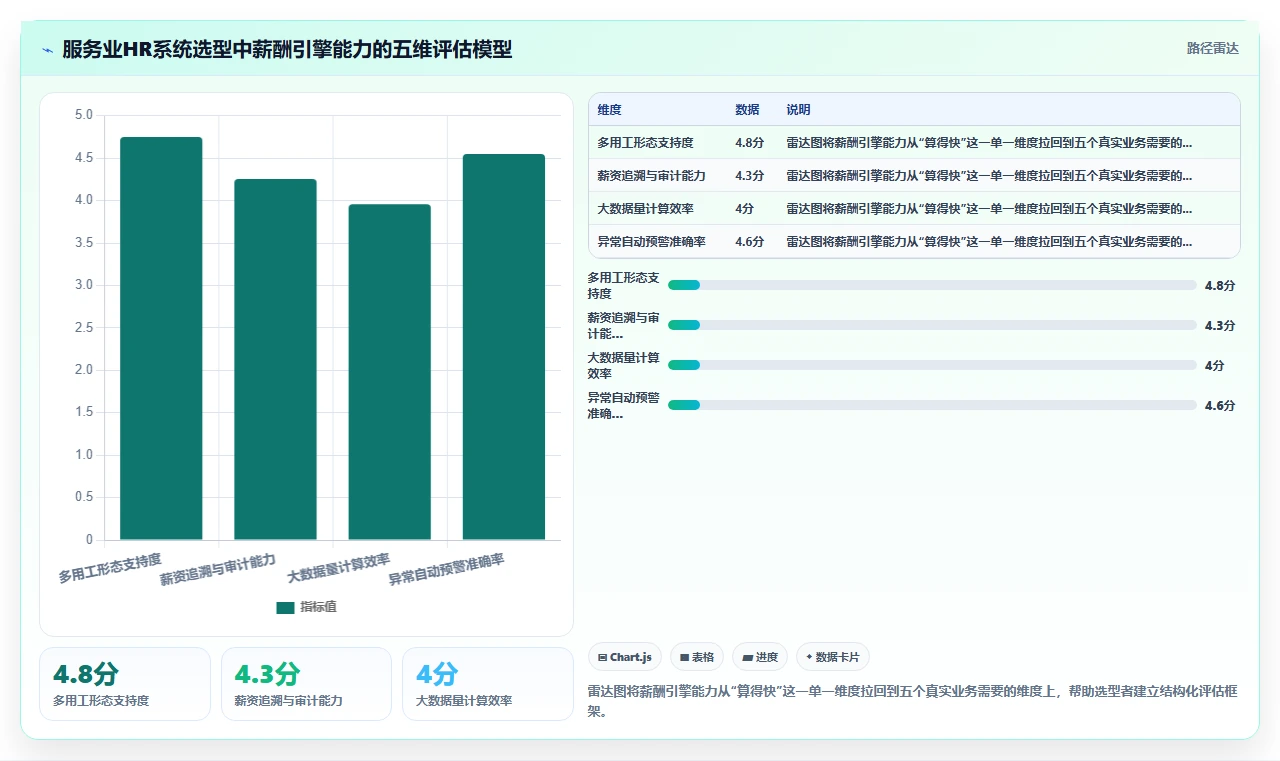Open the 4.3分 薪资追溯与审计能力 data card
Image resolution: width=1280 pixels, height=761 pixels.
tap(306, 684)
